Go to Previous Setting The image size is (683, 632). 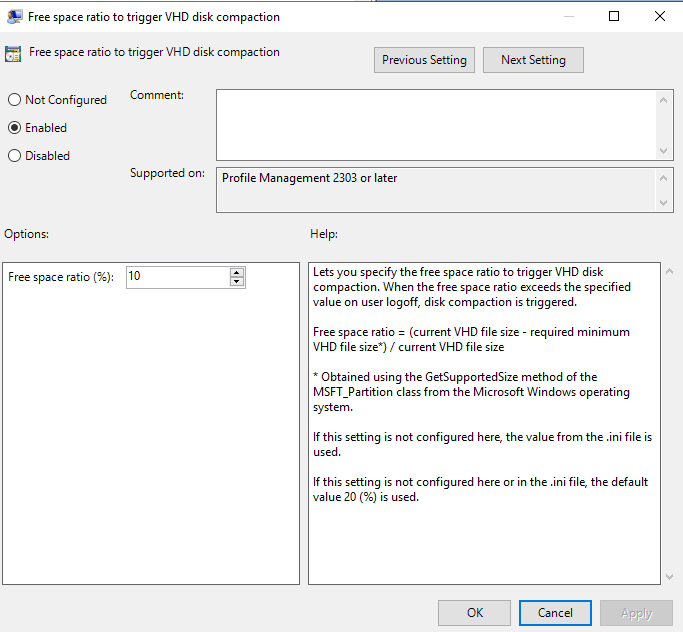(424, 60)
